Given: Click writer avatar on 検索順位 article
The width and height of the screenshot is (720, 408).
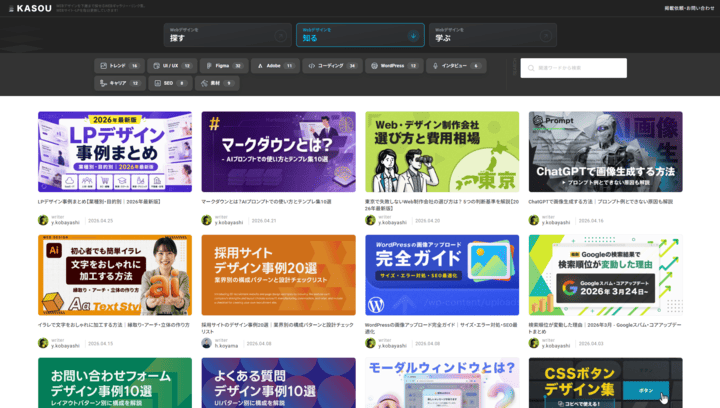Looking at the screenshot, I should click(x=534, y=343).
